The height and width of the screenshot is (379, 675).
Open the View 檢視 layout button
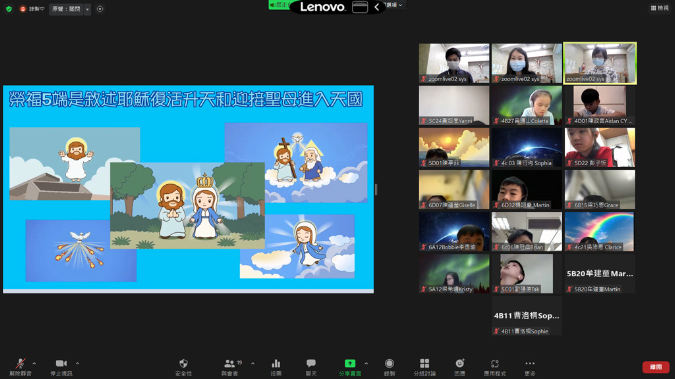660,8
